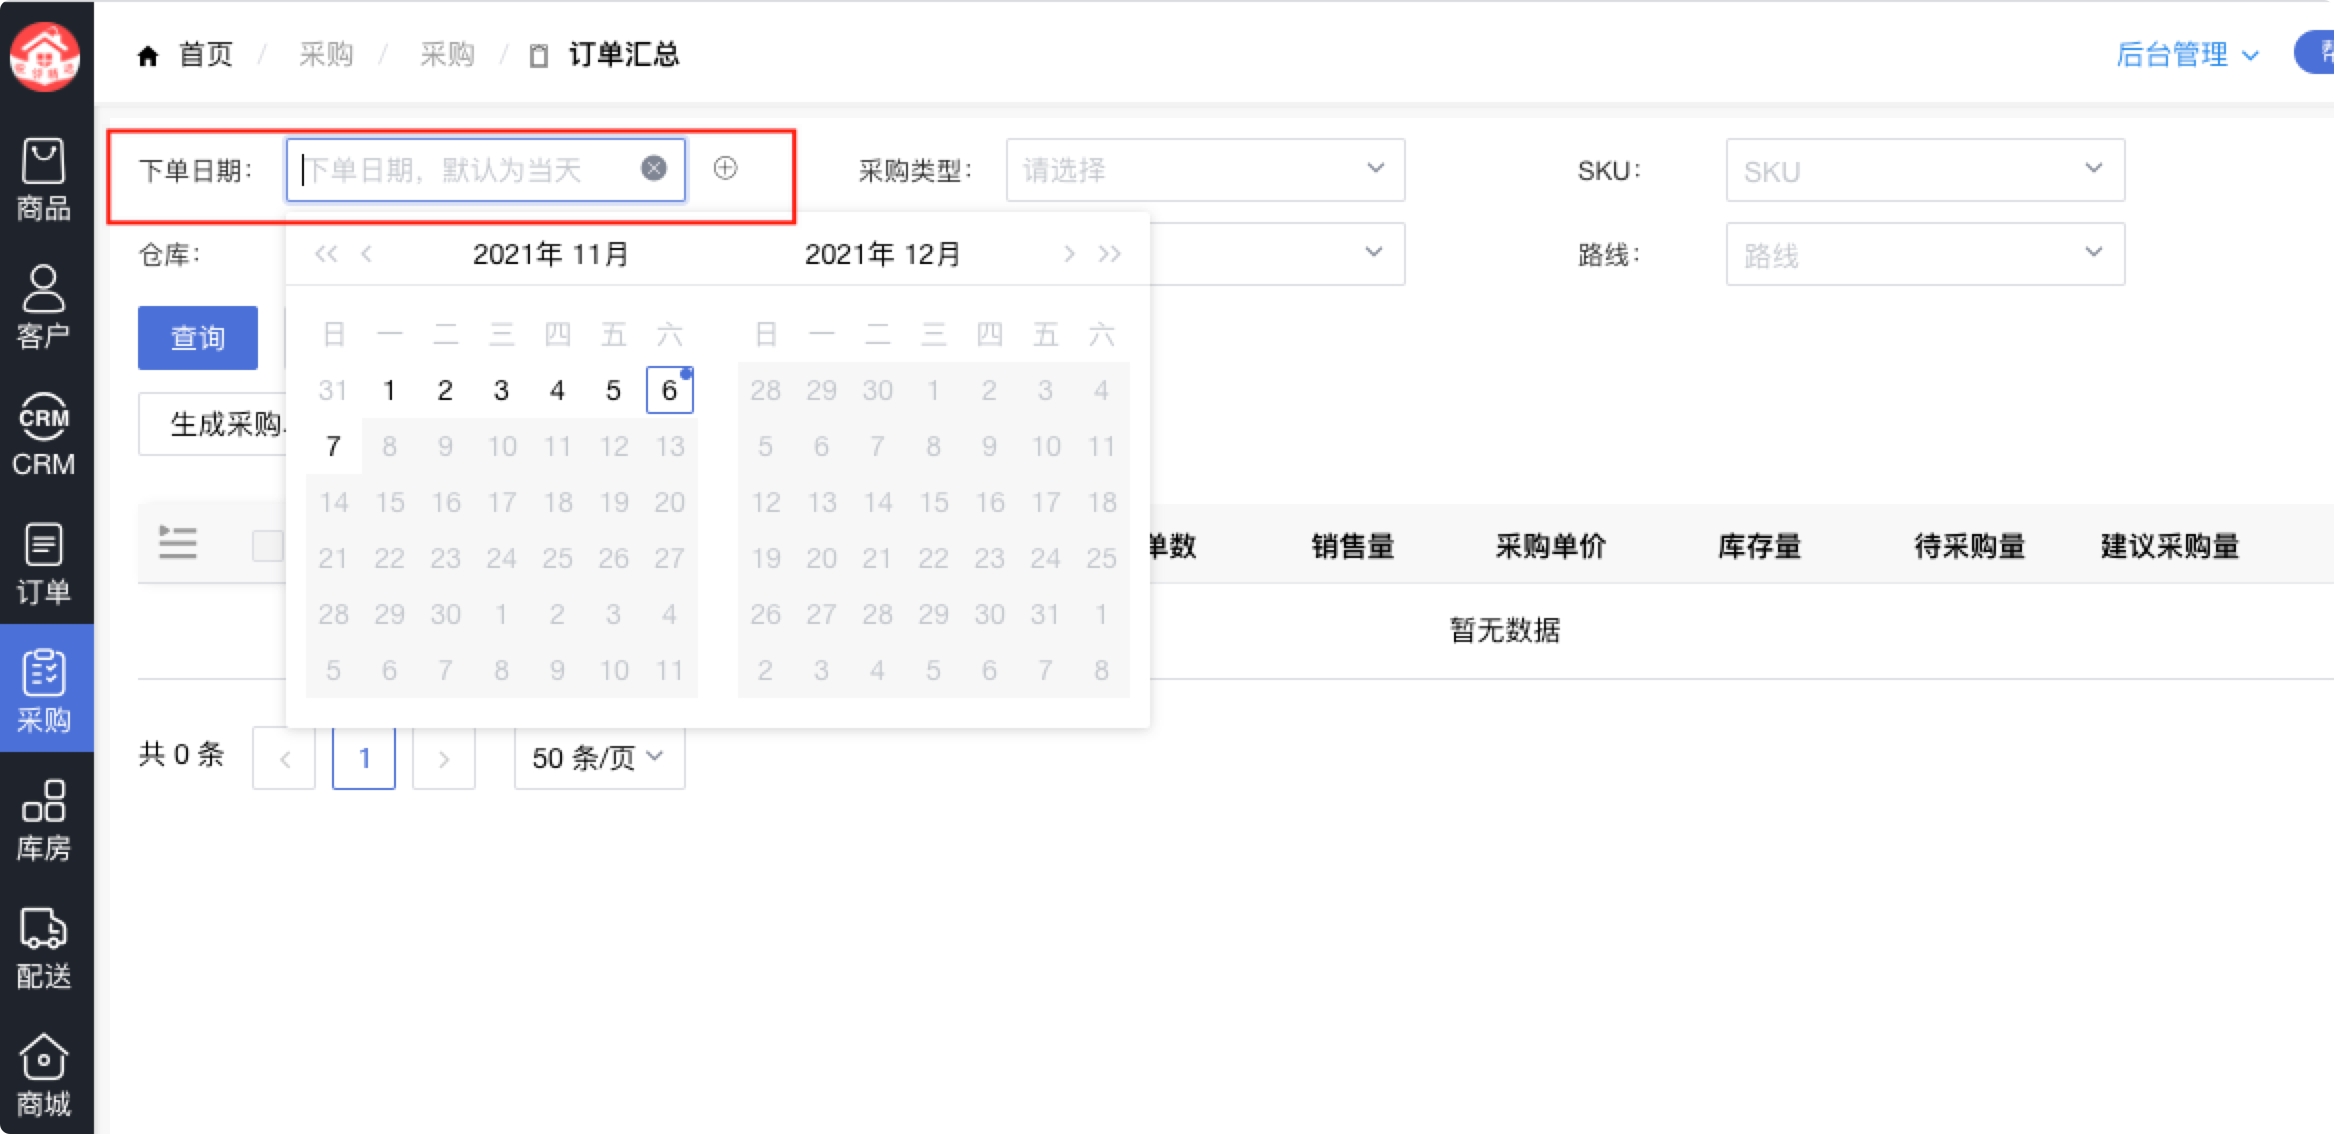Select November 4 in the calendar

coord(557,390)
